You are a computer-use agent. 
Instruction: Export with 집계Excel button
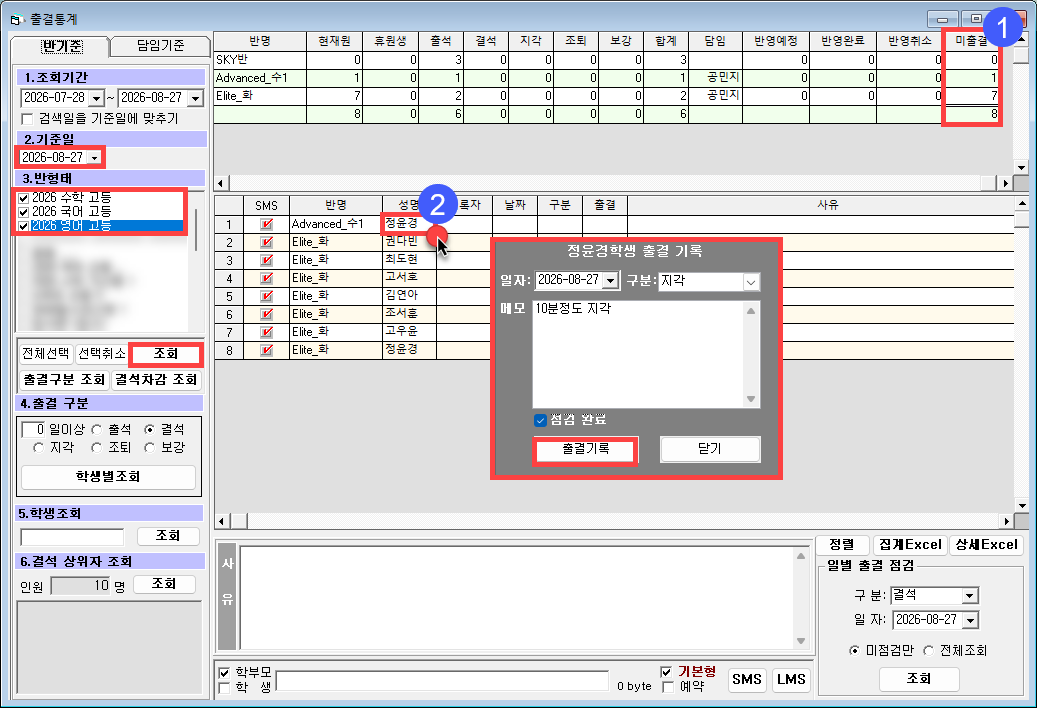click(x=910, y=545)
